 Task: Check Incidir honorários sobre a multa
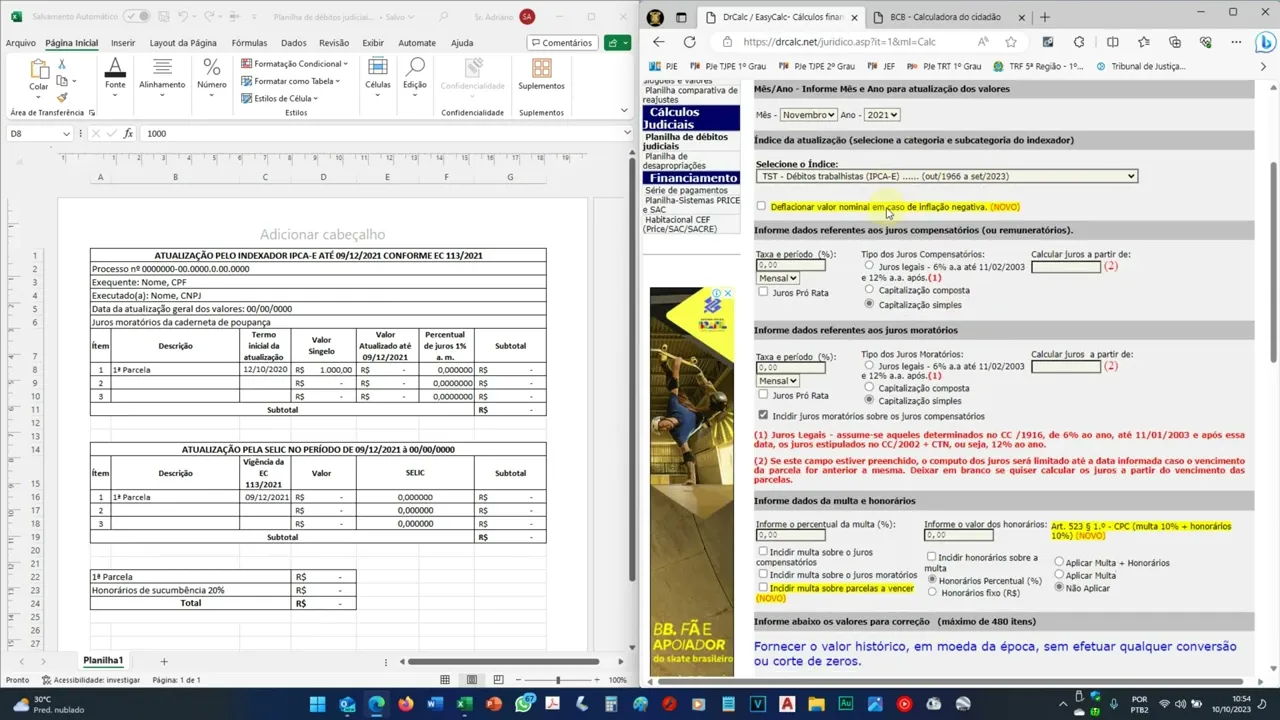pos(931,557)
